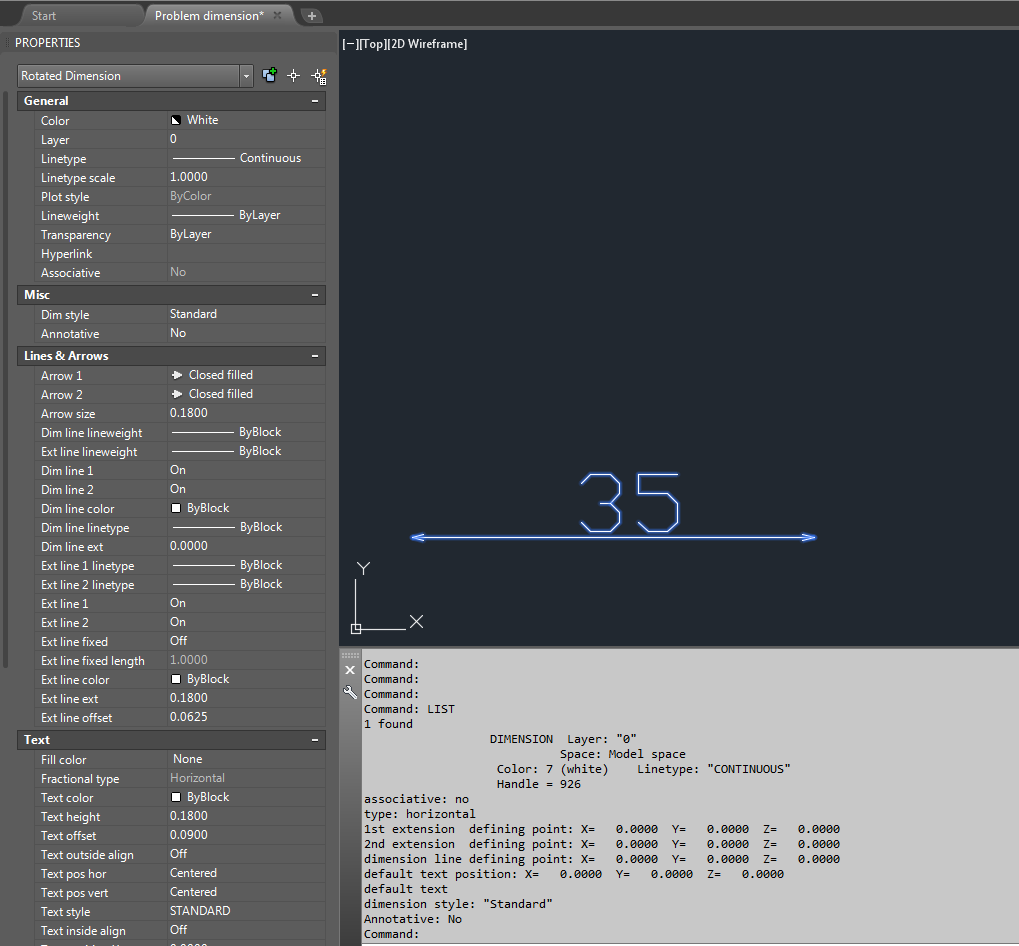Open the Rotated Dimension dropdown
This screenshot has height=946, width=1019.
point(246,75)
